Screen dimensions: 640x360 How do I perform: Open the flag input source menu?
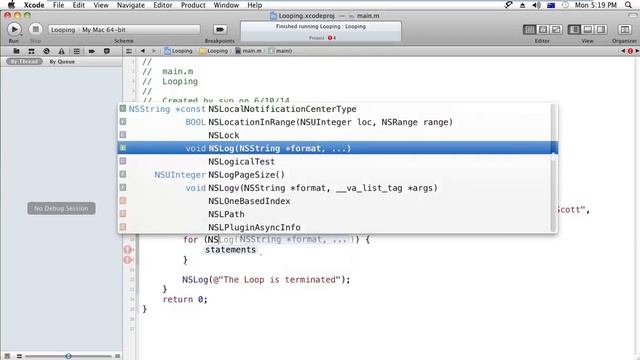click(551, 5)
